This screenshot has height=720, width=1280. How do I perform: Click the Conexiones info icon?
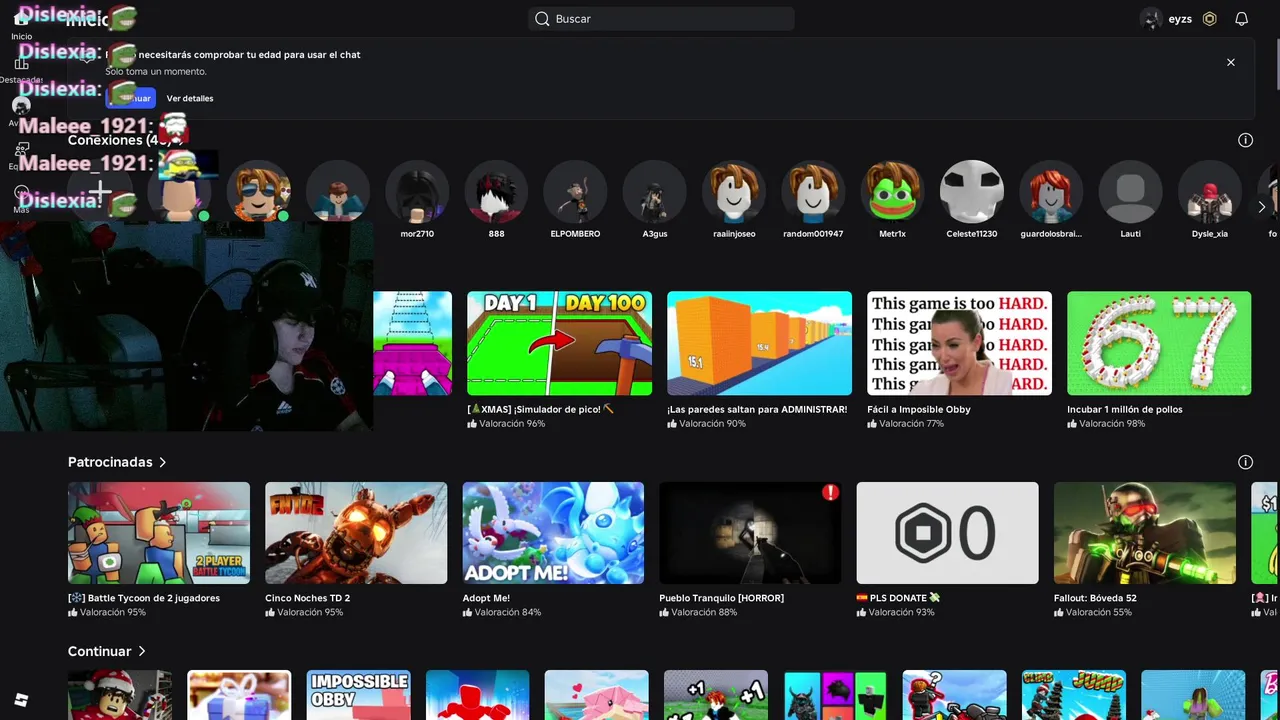point(1245,140)
